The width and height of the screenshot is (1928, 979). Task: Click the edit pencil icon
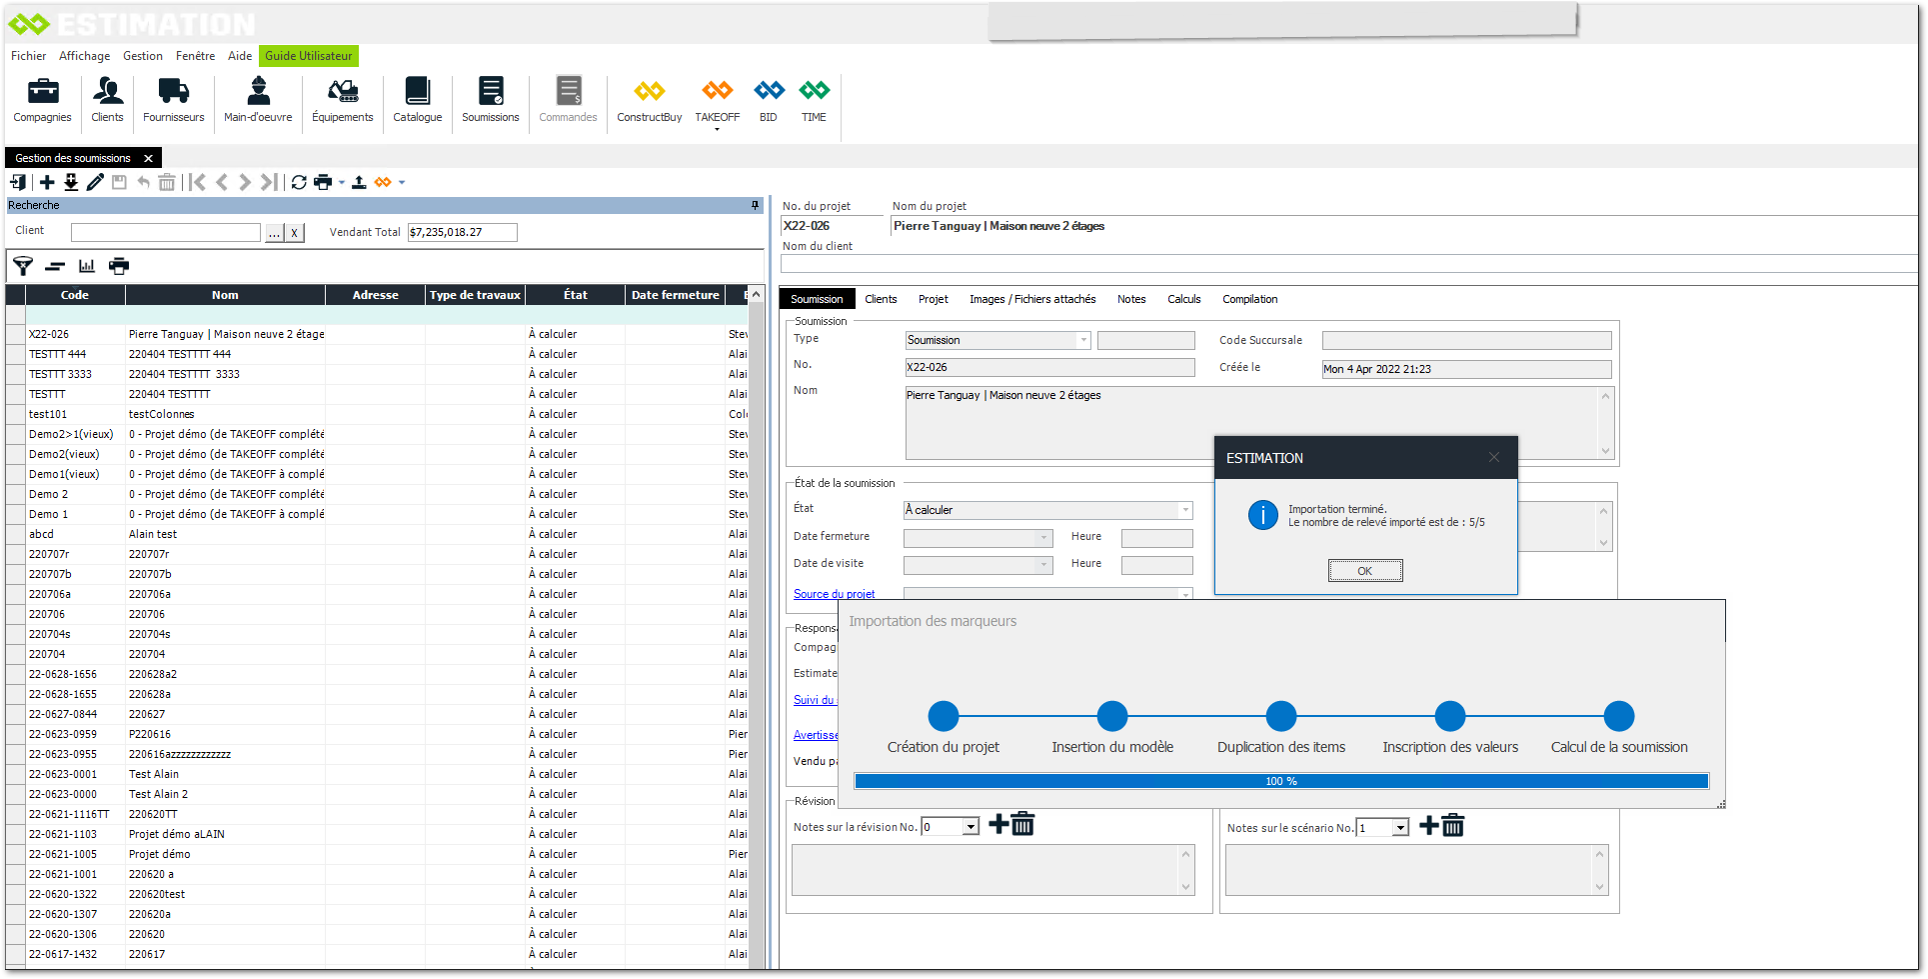pyautogui.click(x=95, y=182)
